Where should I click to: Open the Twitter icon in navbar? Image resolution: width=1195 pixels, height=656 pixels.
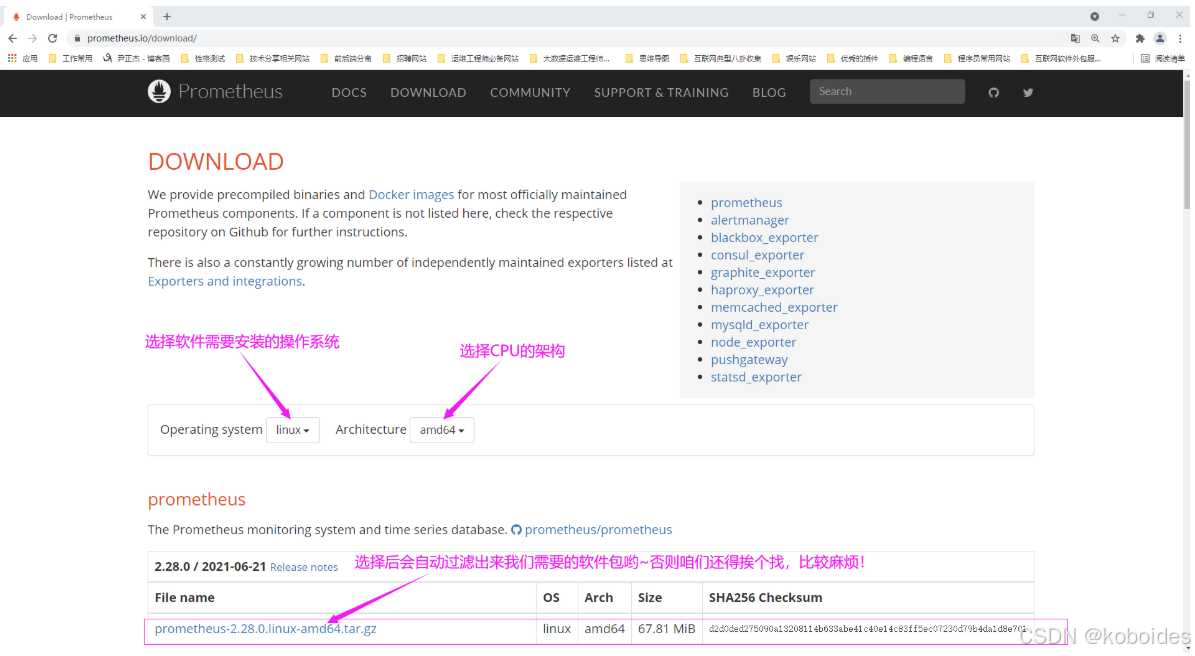click(x=1027, y=92)
